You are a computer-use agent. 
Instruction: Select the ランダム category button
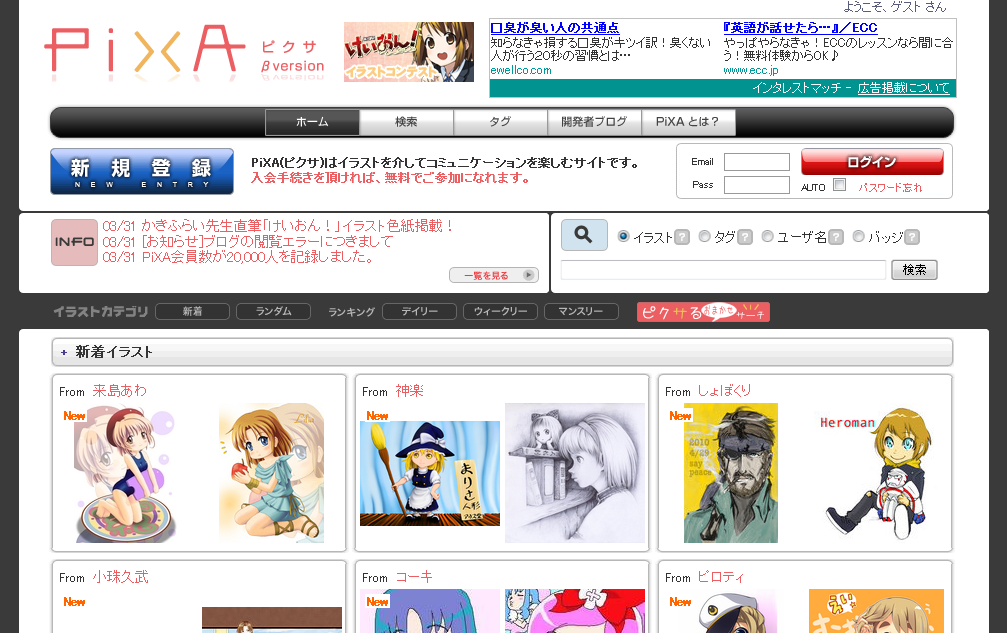(274, 311)
